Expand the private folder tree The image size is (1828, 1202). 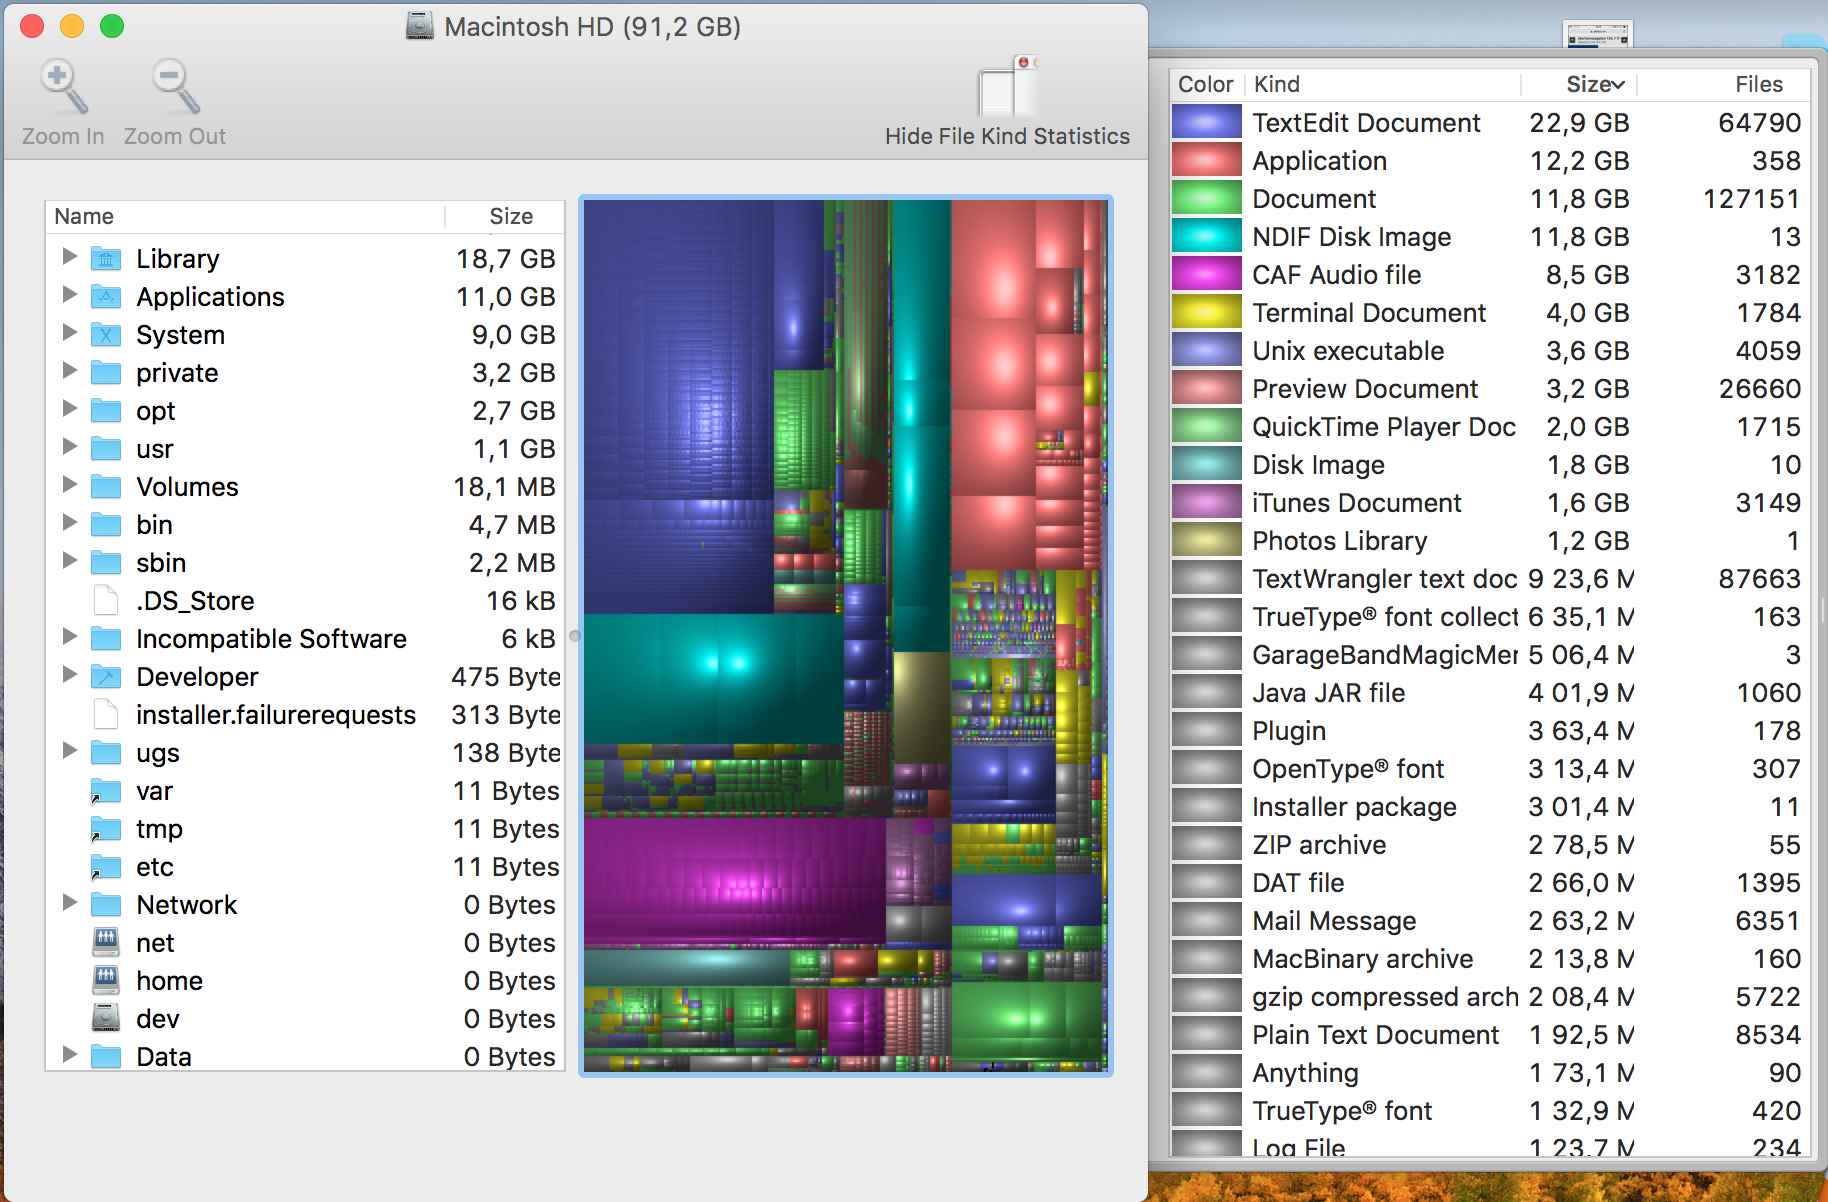(69, 371)
